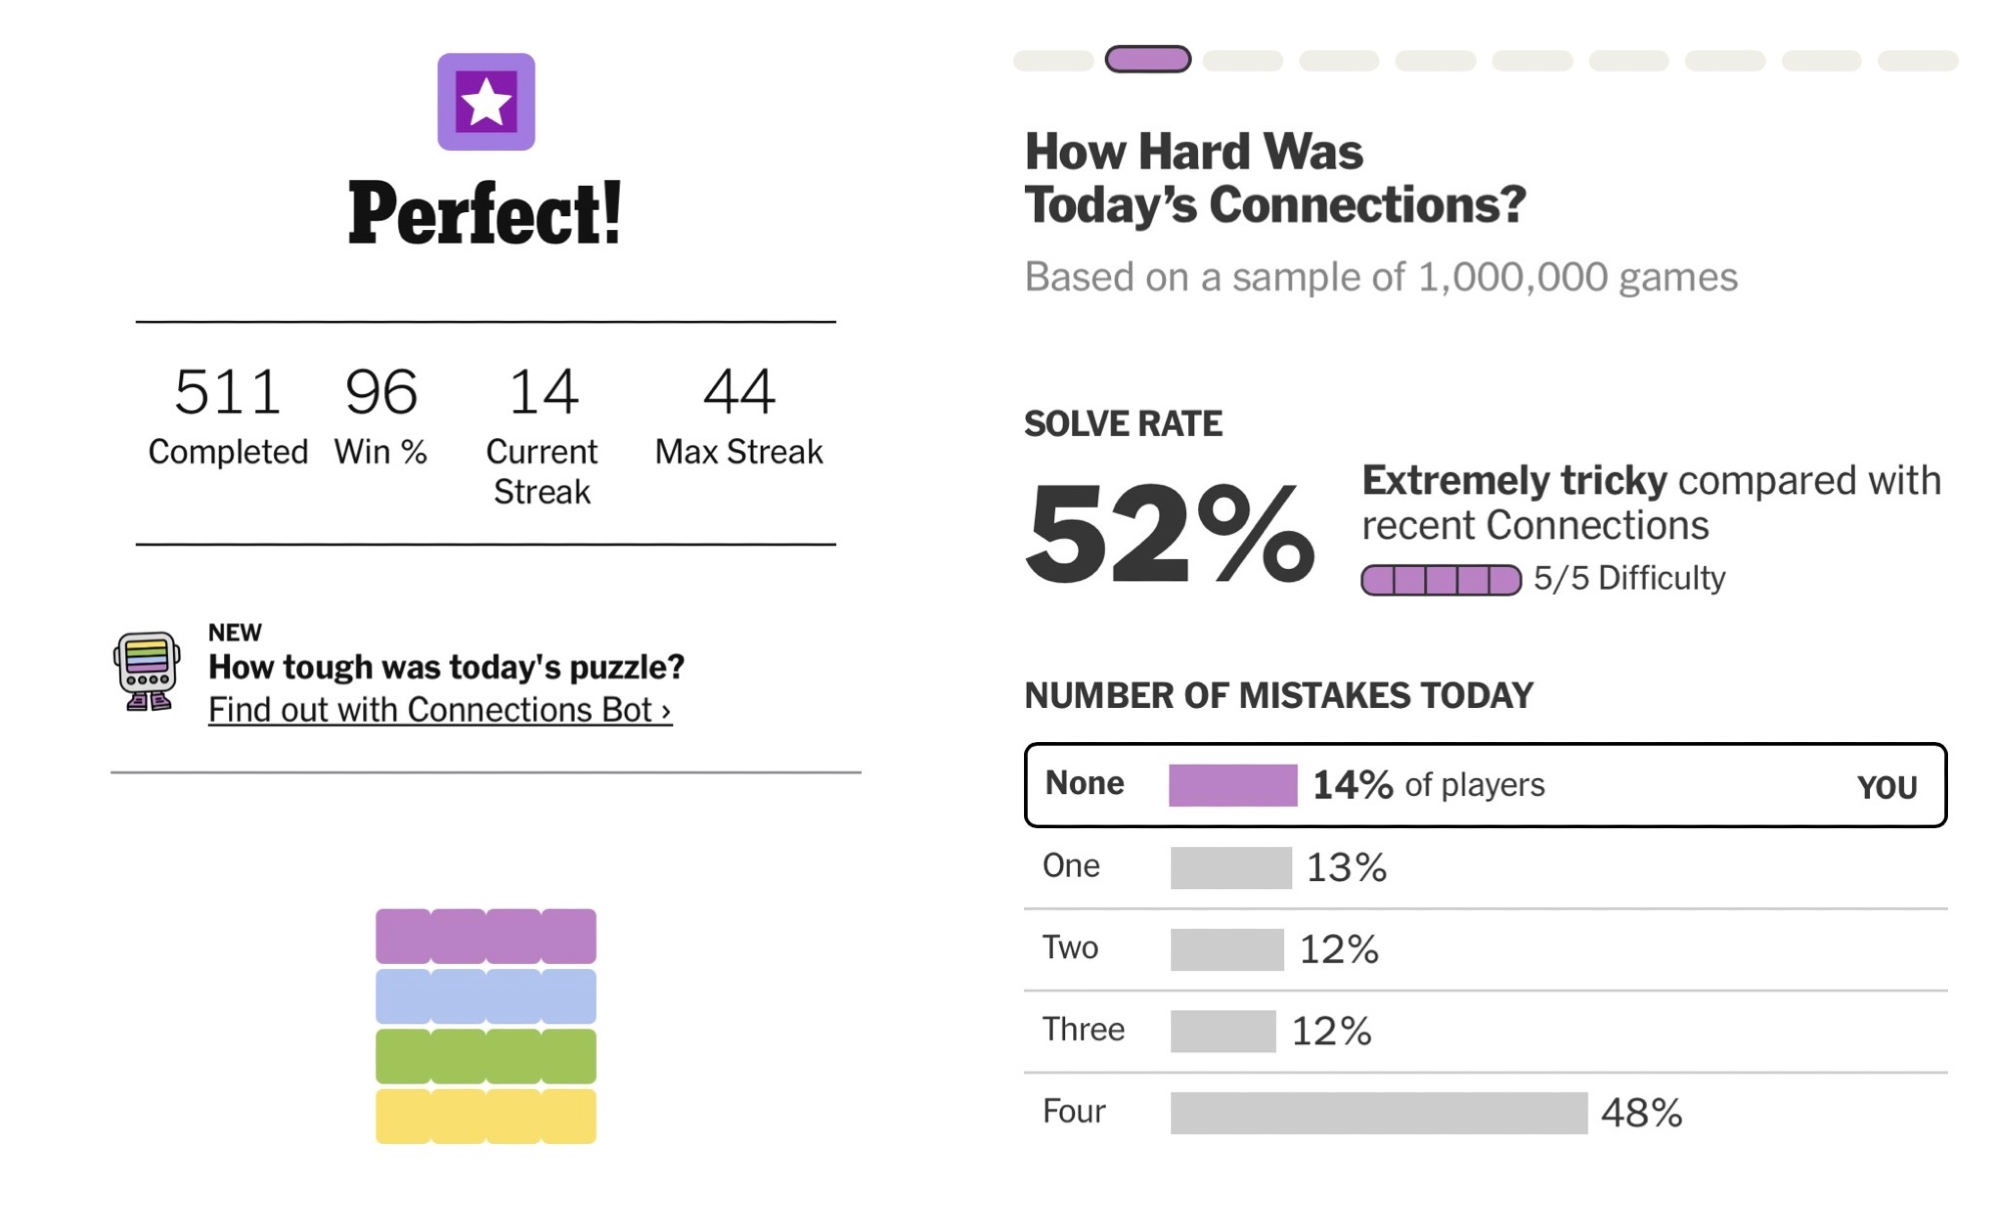This screenshot has height=1232, width=2000.
Task: Go to the first progress page indicator
Action: 1052,61
